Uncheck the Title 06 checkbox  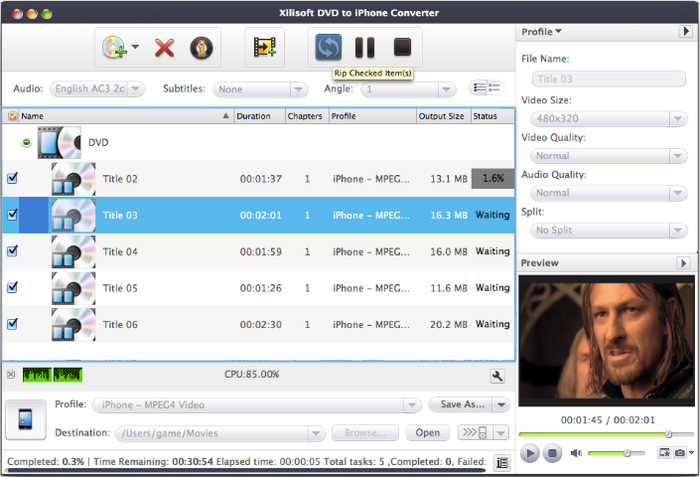click(x=12, y=324)
